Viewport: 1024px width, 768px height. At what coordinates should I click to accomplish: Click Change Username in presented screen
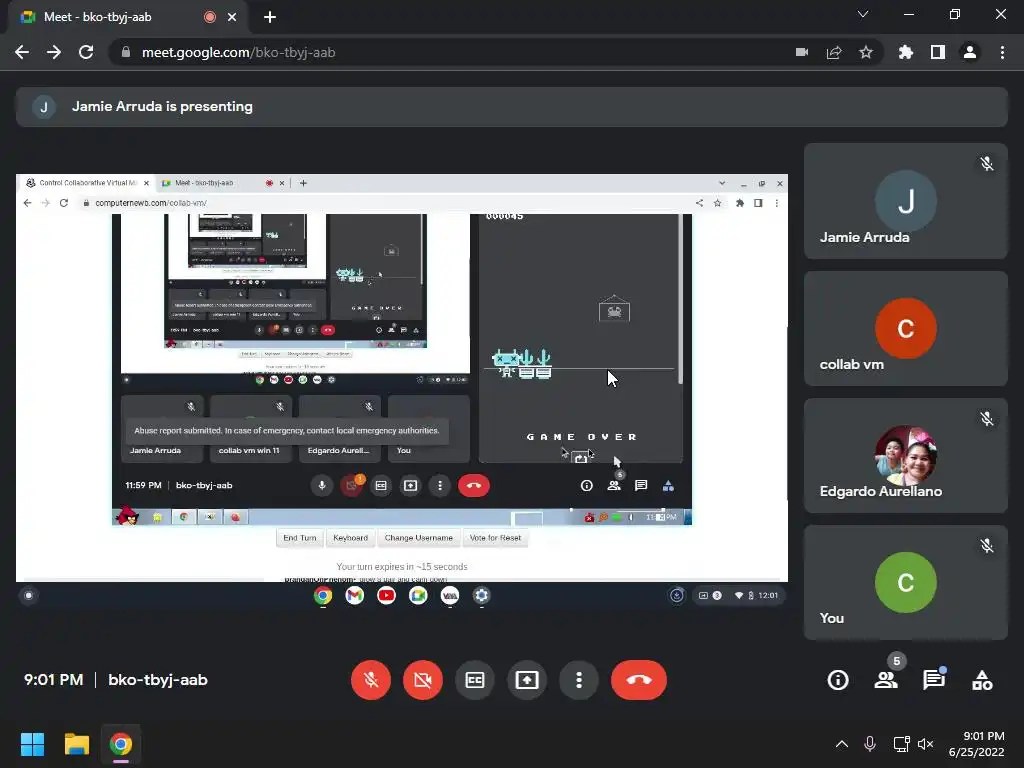point(419,538)
